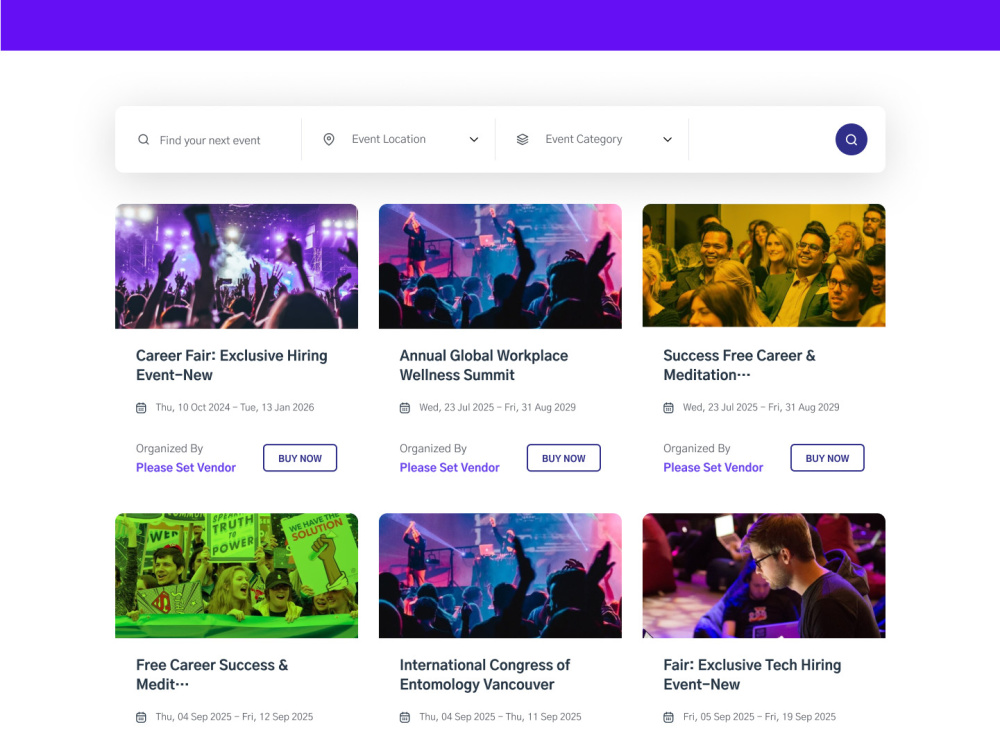Click Please Set Vendor on Success Free Career card

713,468
